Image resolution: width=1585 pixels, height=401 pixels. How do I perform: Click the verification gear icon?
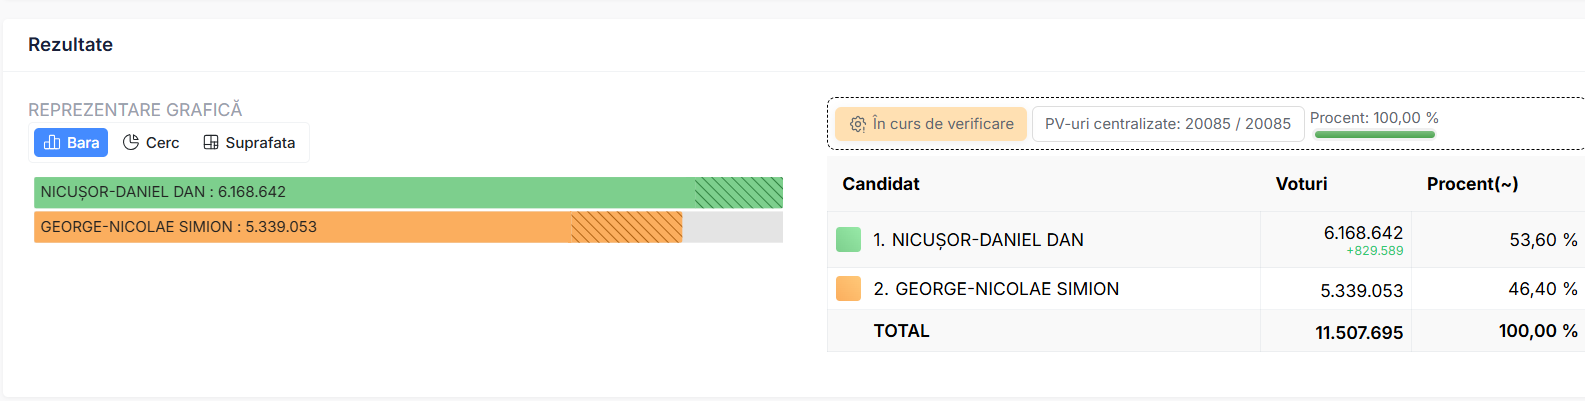(858, 124)
